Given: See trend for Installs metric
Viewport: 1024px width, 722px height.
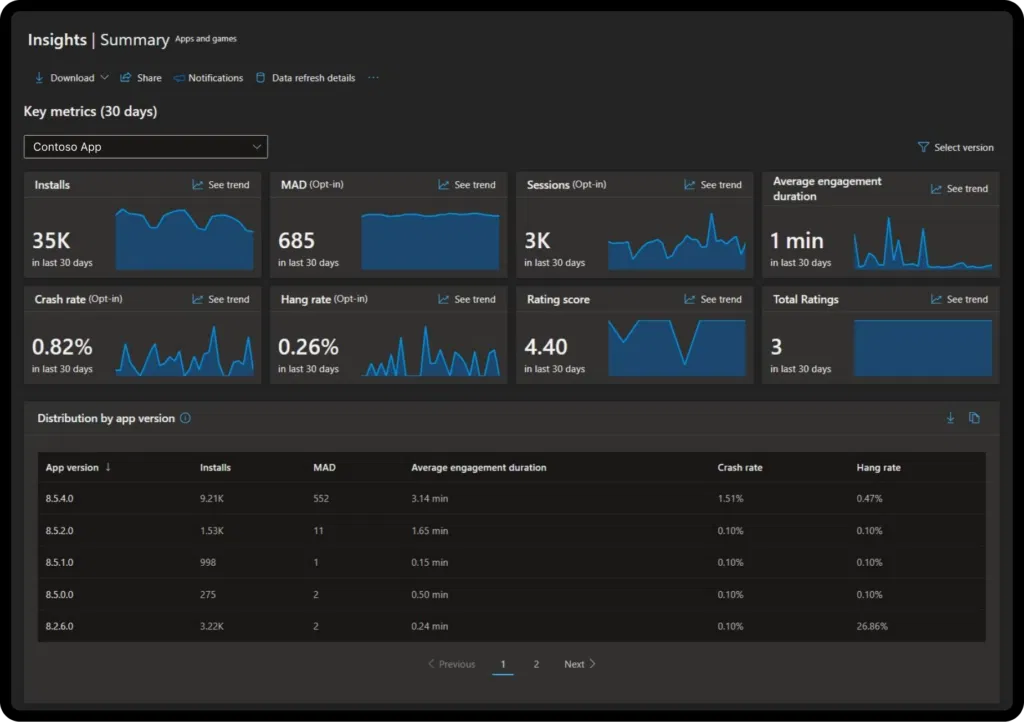Looking at the screenshot, I should pos(221,185).
